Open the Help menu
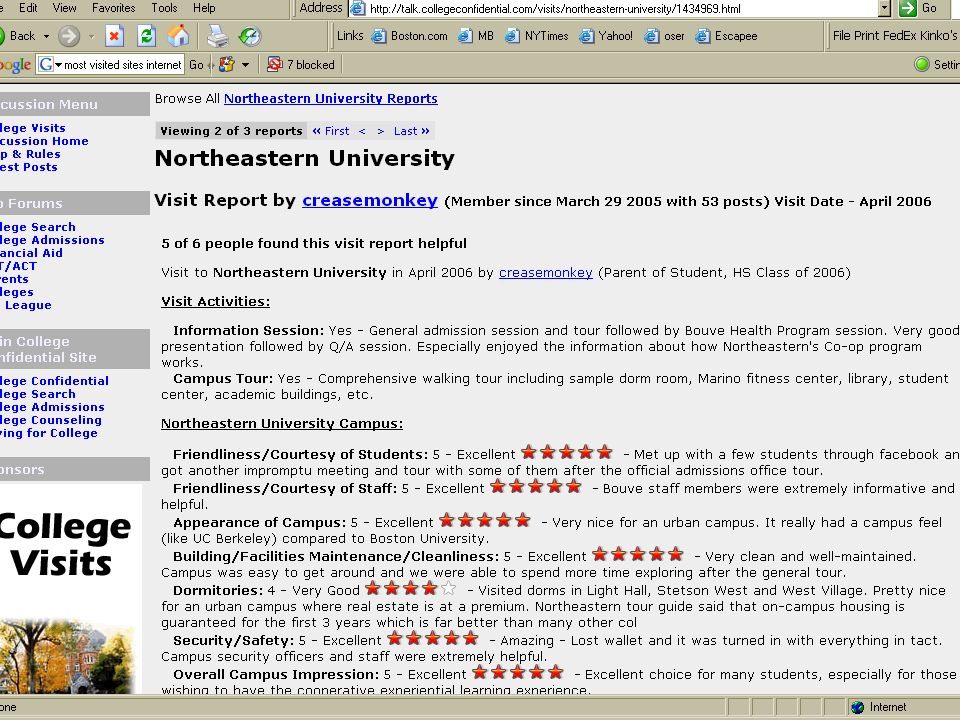This screenshot has width=960, height=720. pos(204,8)
